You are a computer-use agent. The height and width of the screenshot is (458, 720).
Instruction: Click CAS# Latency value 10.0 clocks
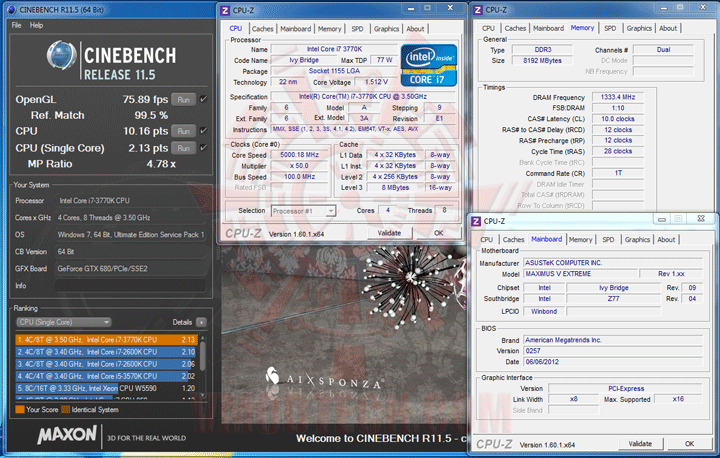[618, 119]
